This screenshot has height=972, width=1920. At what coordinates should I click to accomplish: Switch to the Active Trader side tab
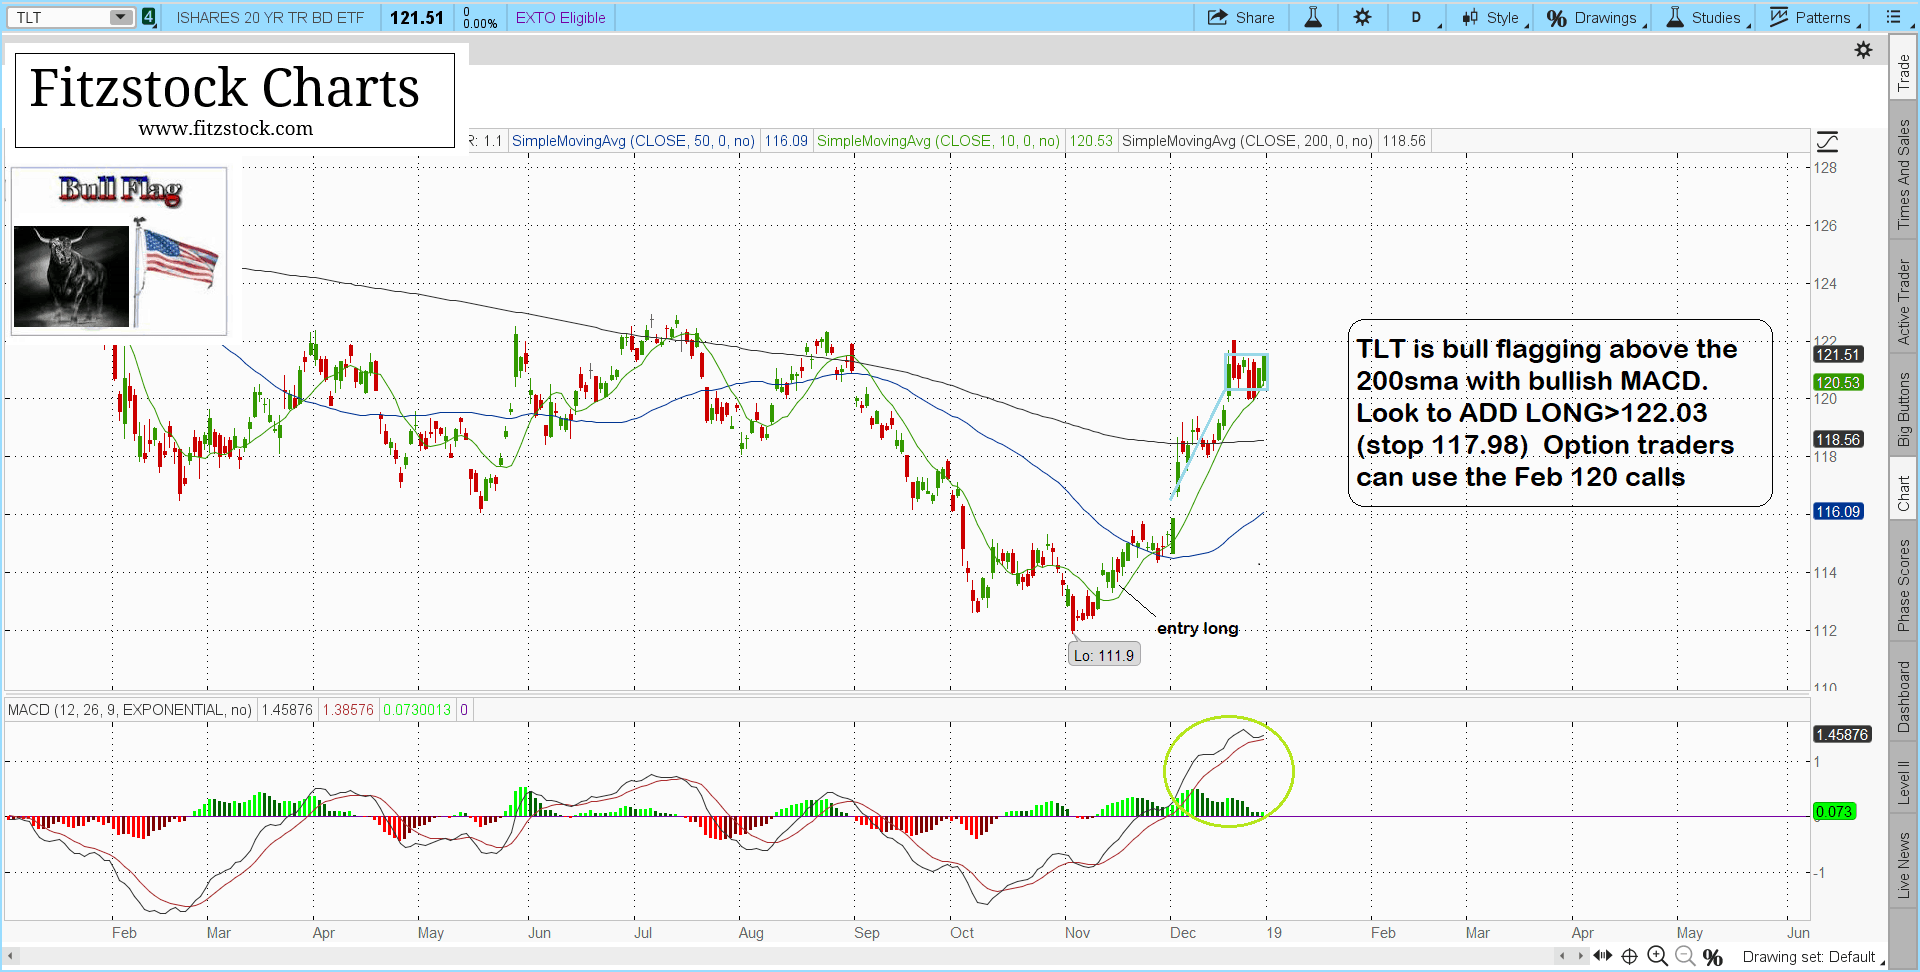[1904, 302]
